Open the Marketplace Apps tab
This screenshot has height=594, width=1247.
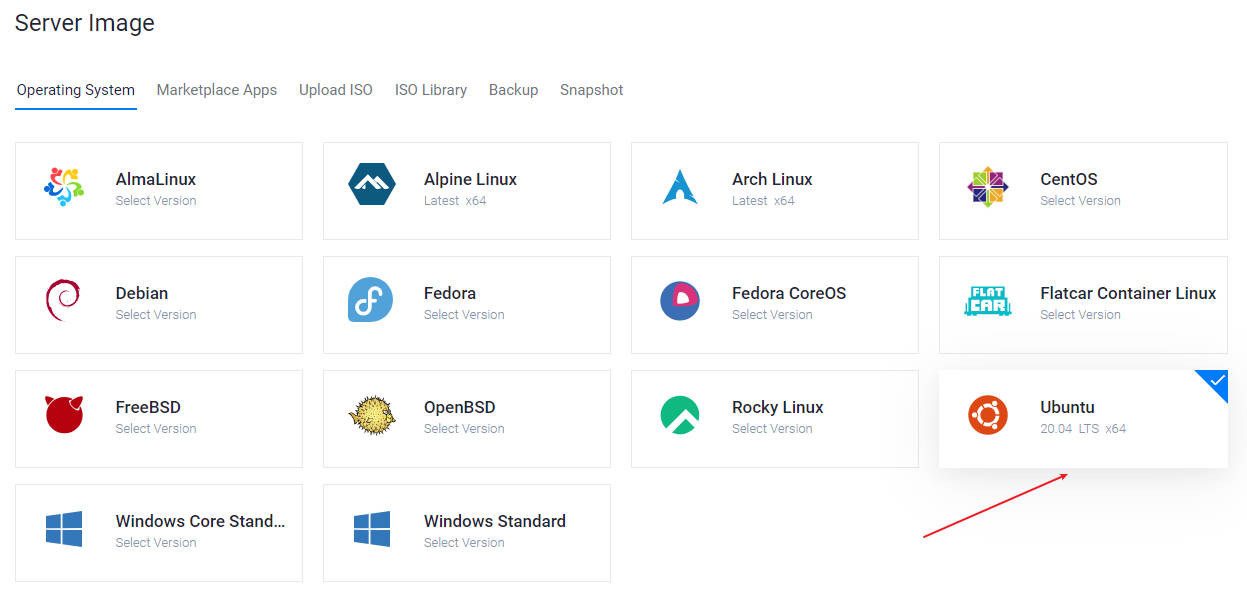coord(217,90)
